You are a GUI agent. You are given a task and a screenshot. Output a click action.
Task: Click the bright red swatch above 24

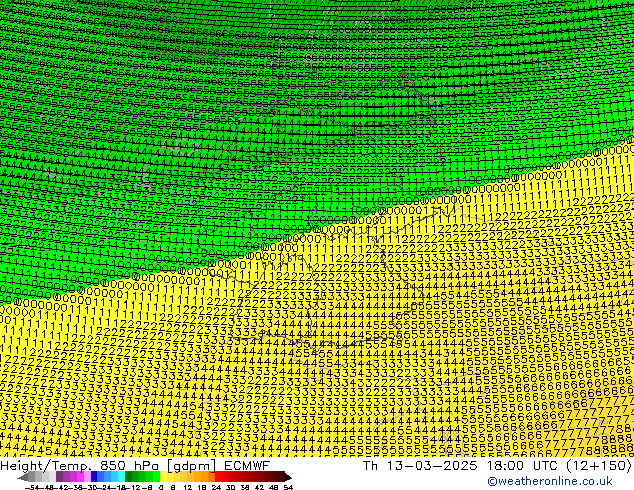(218, 477)
